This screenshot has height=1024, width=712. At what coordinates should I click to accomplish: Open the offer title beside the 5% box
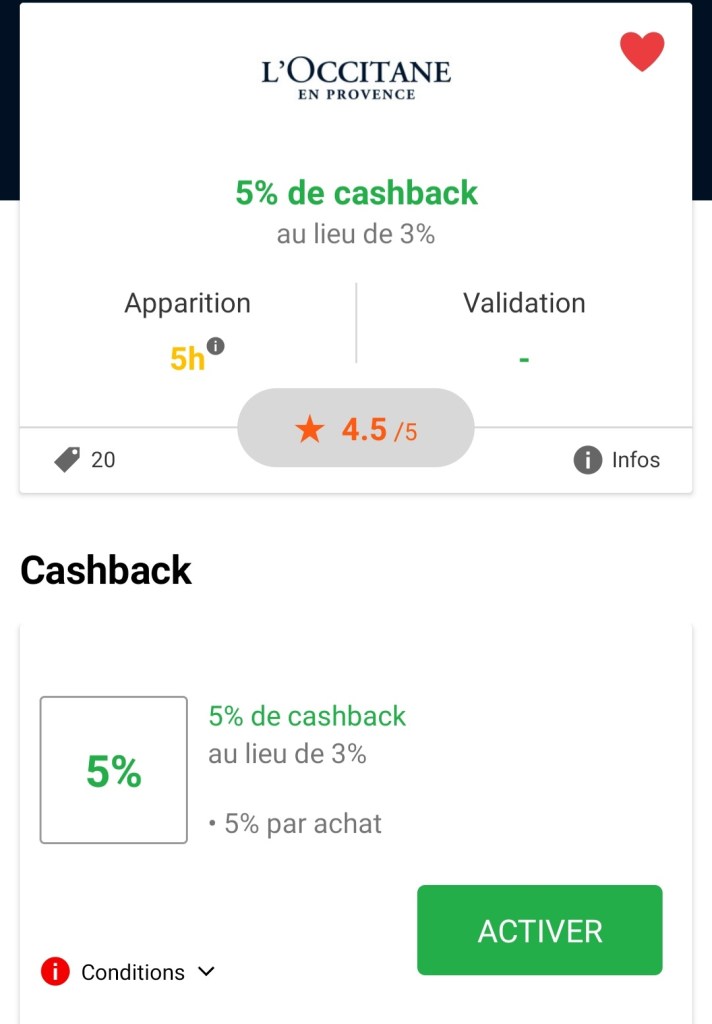click(307, 716)
